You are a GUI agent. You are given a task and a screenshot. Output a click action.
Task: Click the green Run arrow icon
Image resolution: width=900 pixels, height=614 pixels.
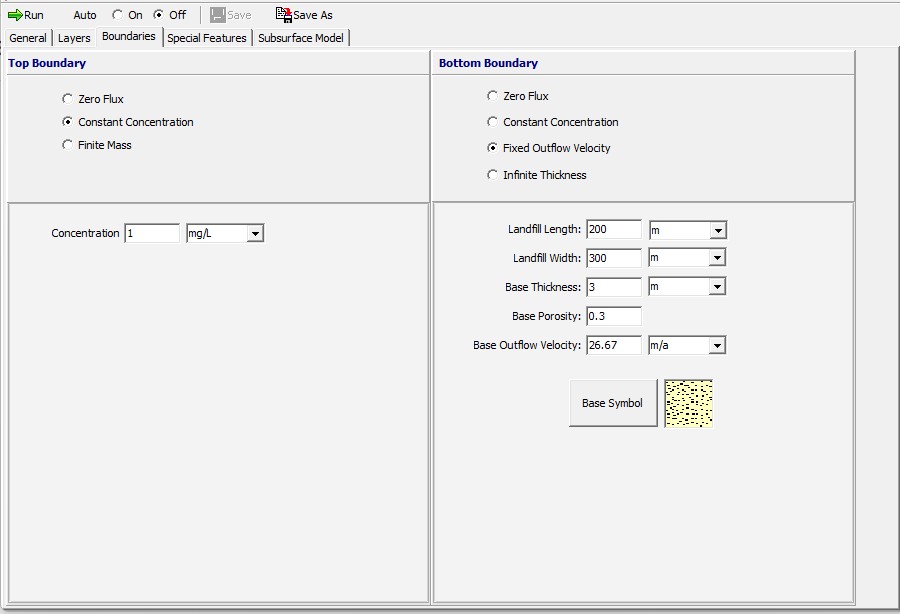coord(15,15)
